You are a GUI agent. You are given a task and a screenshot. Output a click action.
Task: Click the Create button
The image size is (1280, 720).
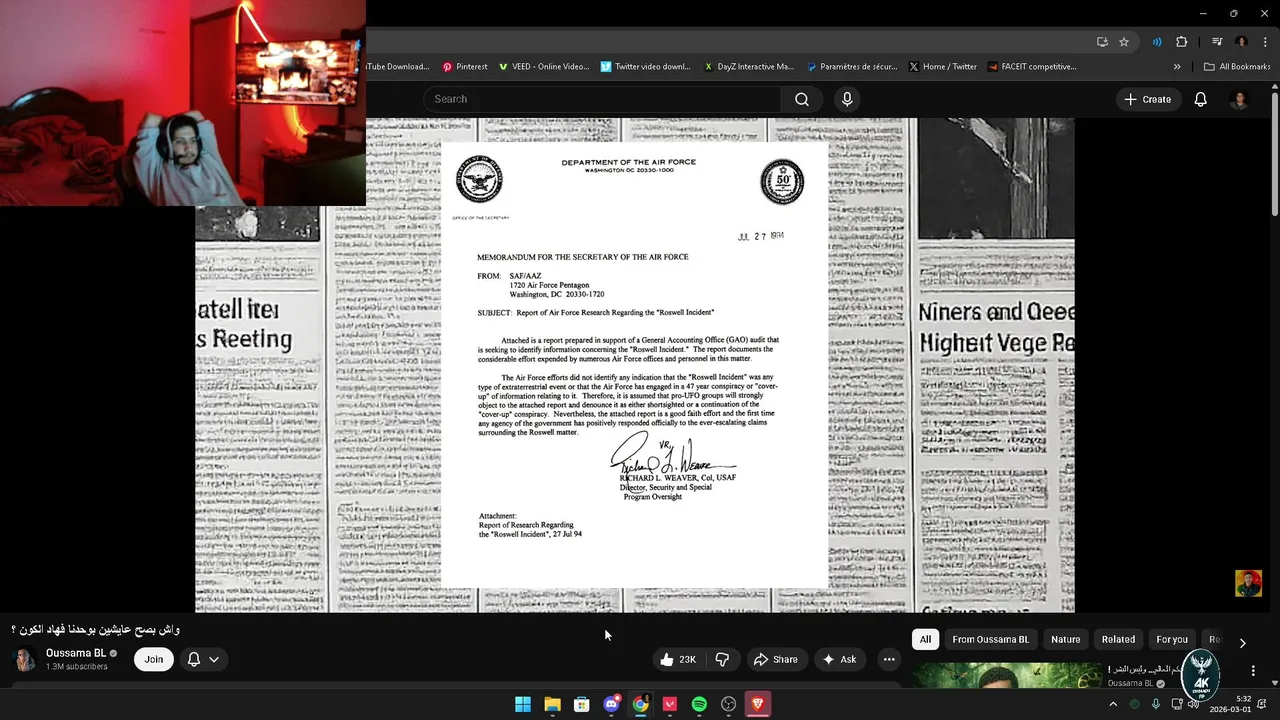pyautogui.click(x=1147, y=99)
